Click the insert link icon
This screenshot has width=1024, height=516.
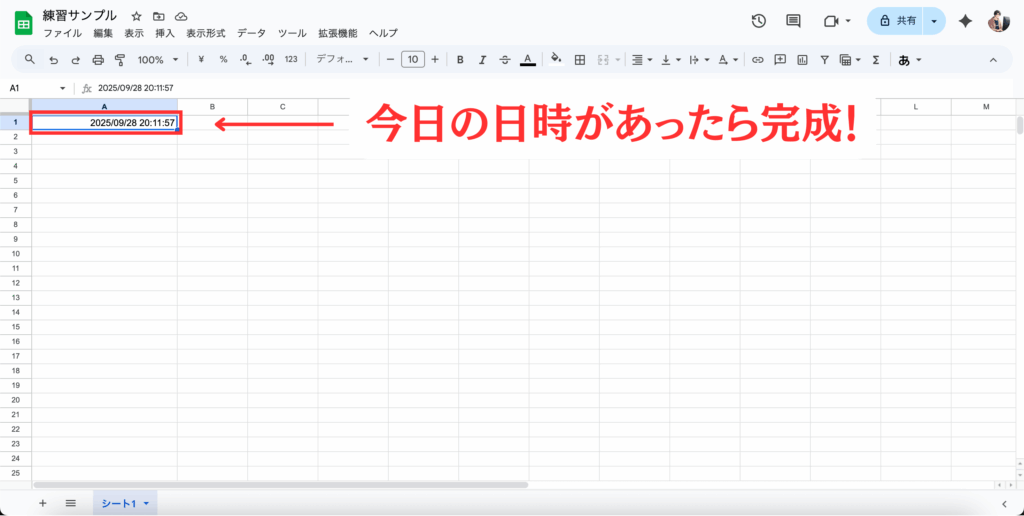[x=757, y=60]
